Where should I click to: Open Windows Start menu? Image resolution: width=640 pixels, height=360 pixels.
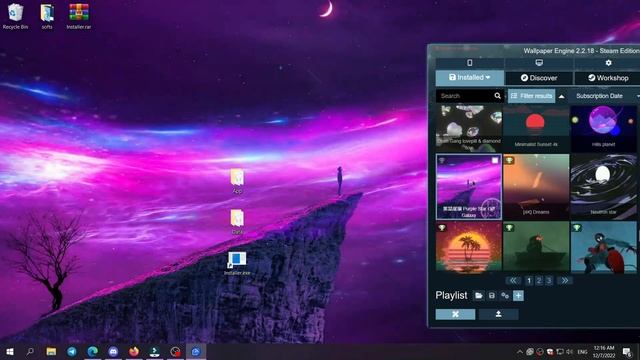pos(10,351)
